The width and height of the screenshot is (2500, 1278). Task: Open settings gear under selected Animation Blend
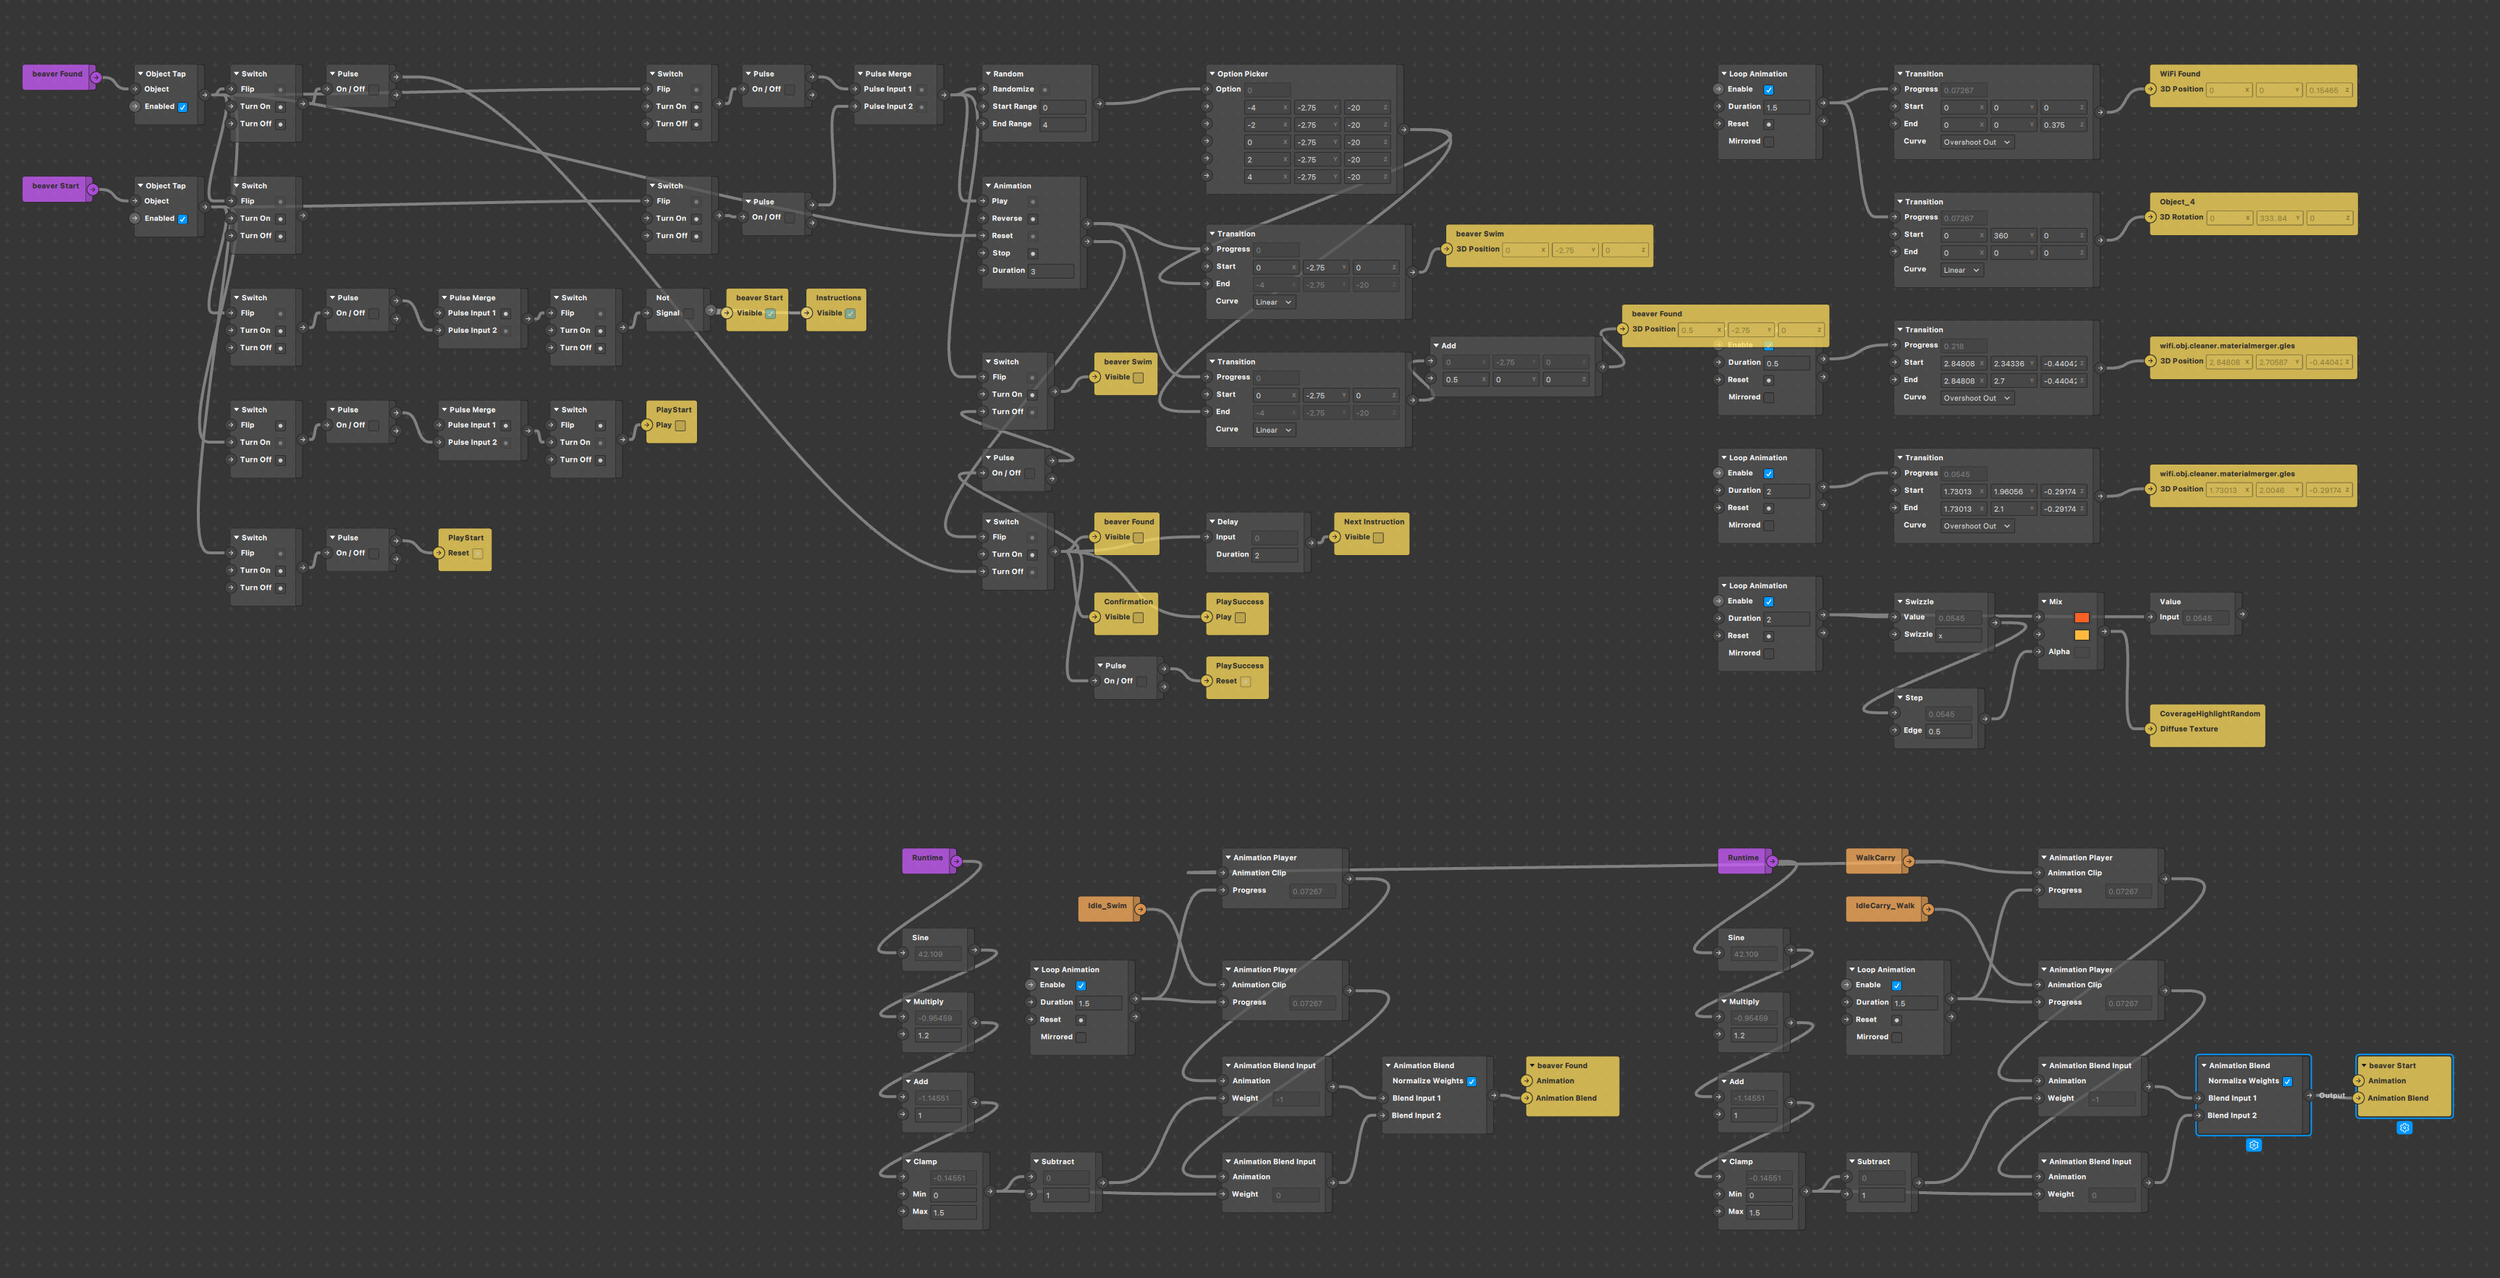2253,1145
